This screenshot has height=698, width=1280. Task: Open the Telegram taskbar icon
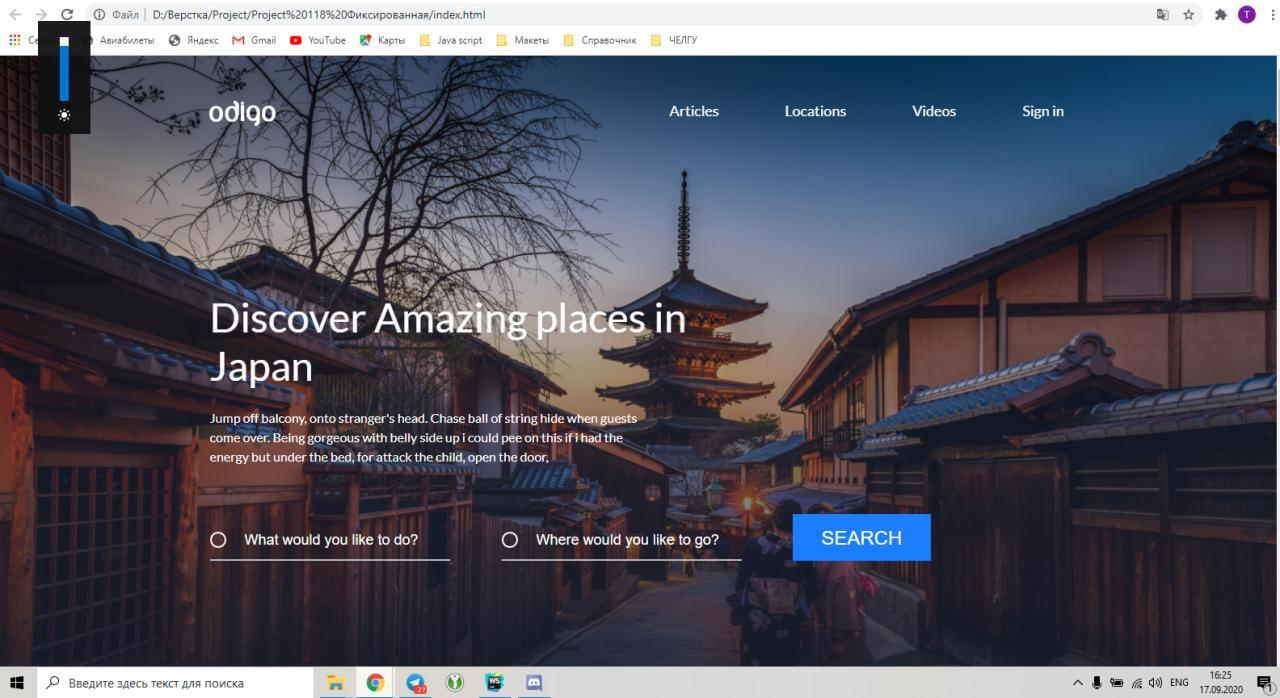point(415,683)
